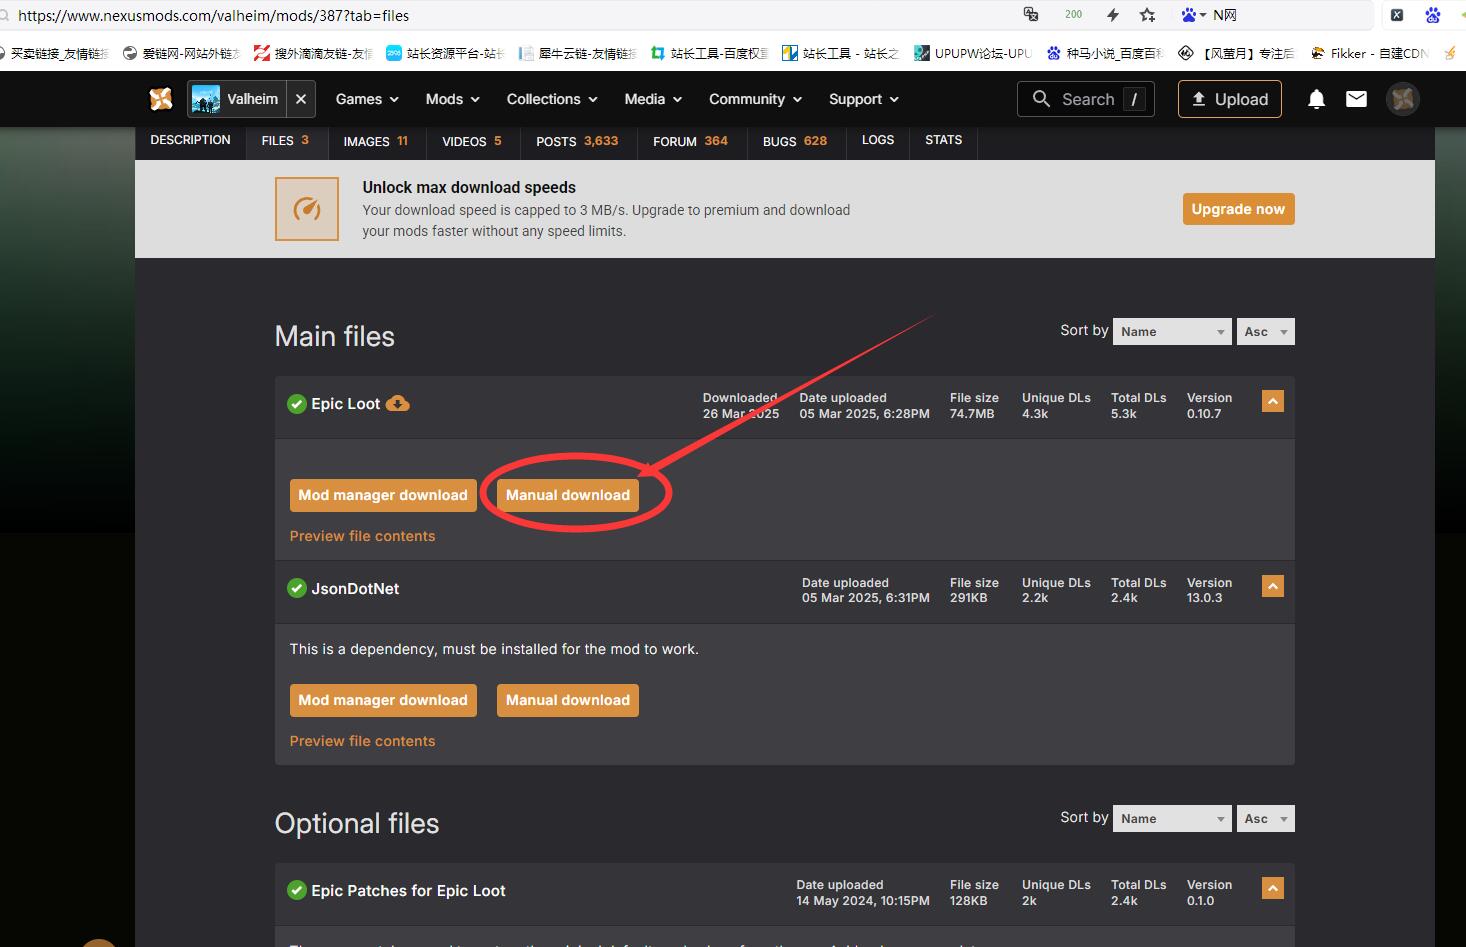
Task: Bookmark this page with the star icon
Action: click(x=1148, y=14)
